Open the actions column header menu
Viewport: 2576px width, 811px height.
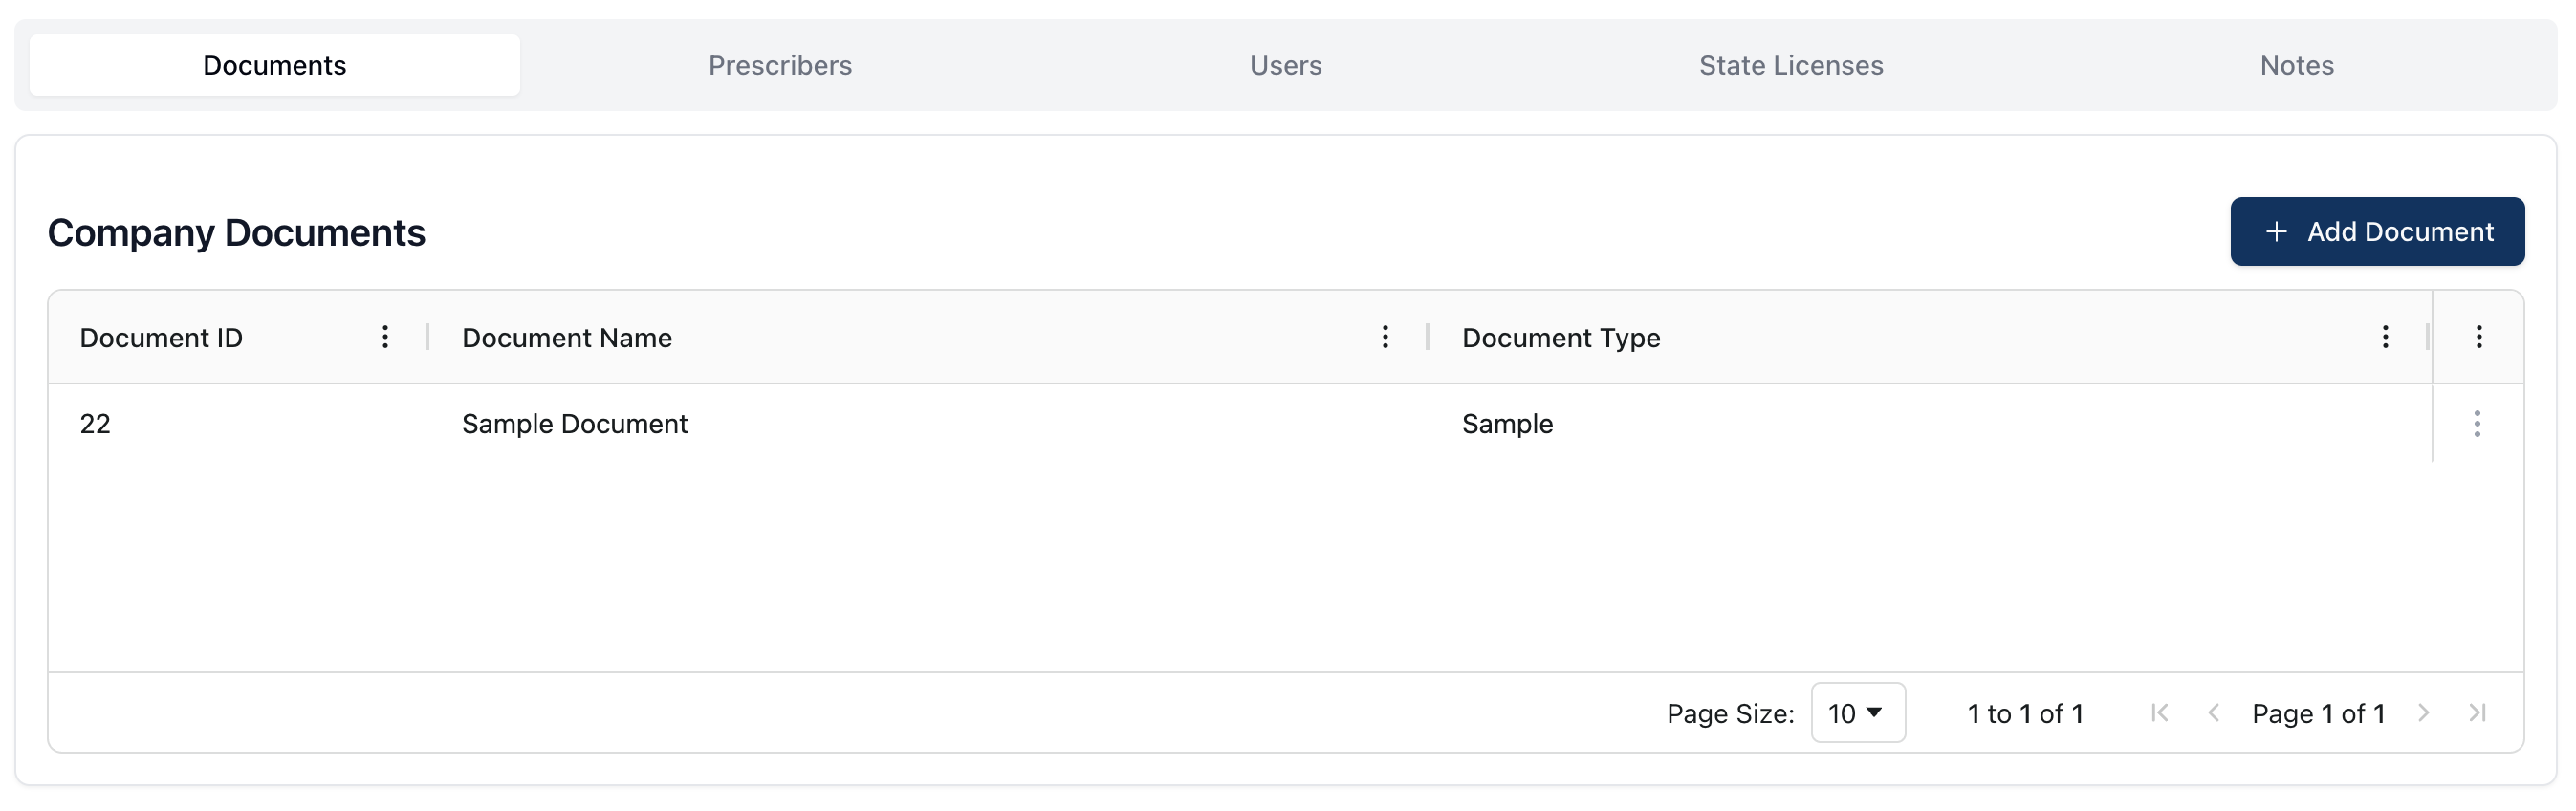click(x=2478, y=337)
